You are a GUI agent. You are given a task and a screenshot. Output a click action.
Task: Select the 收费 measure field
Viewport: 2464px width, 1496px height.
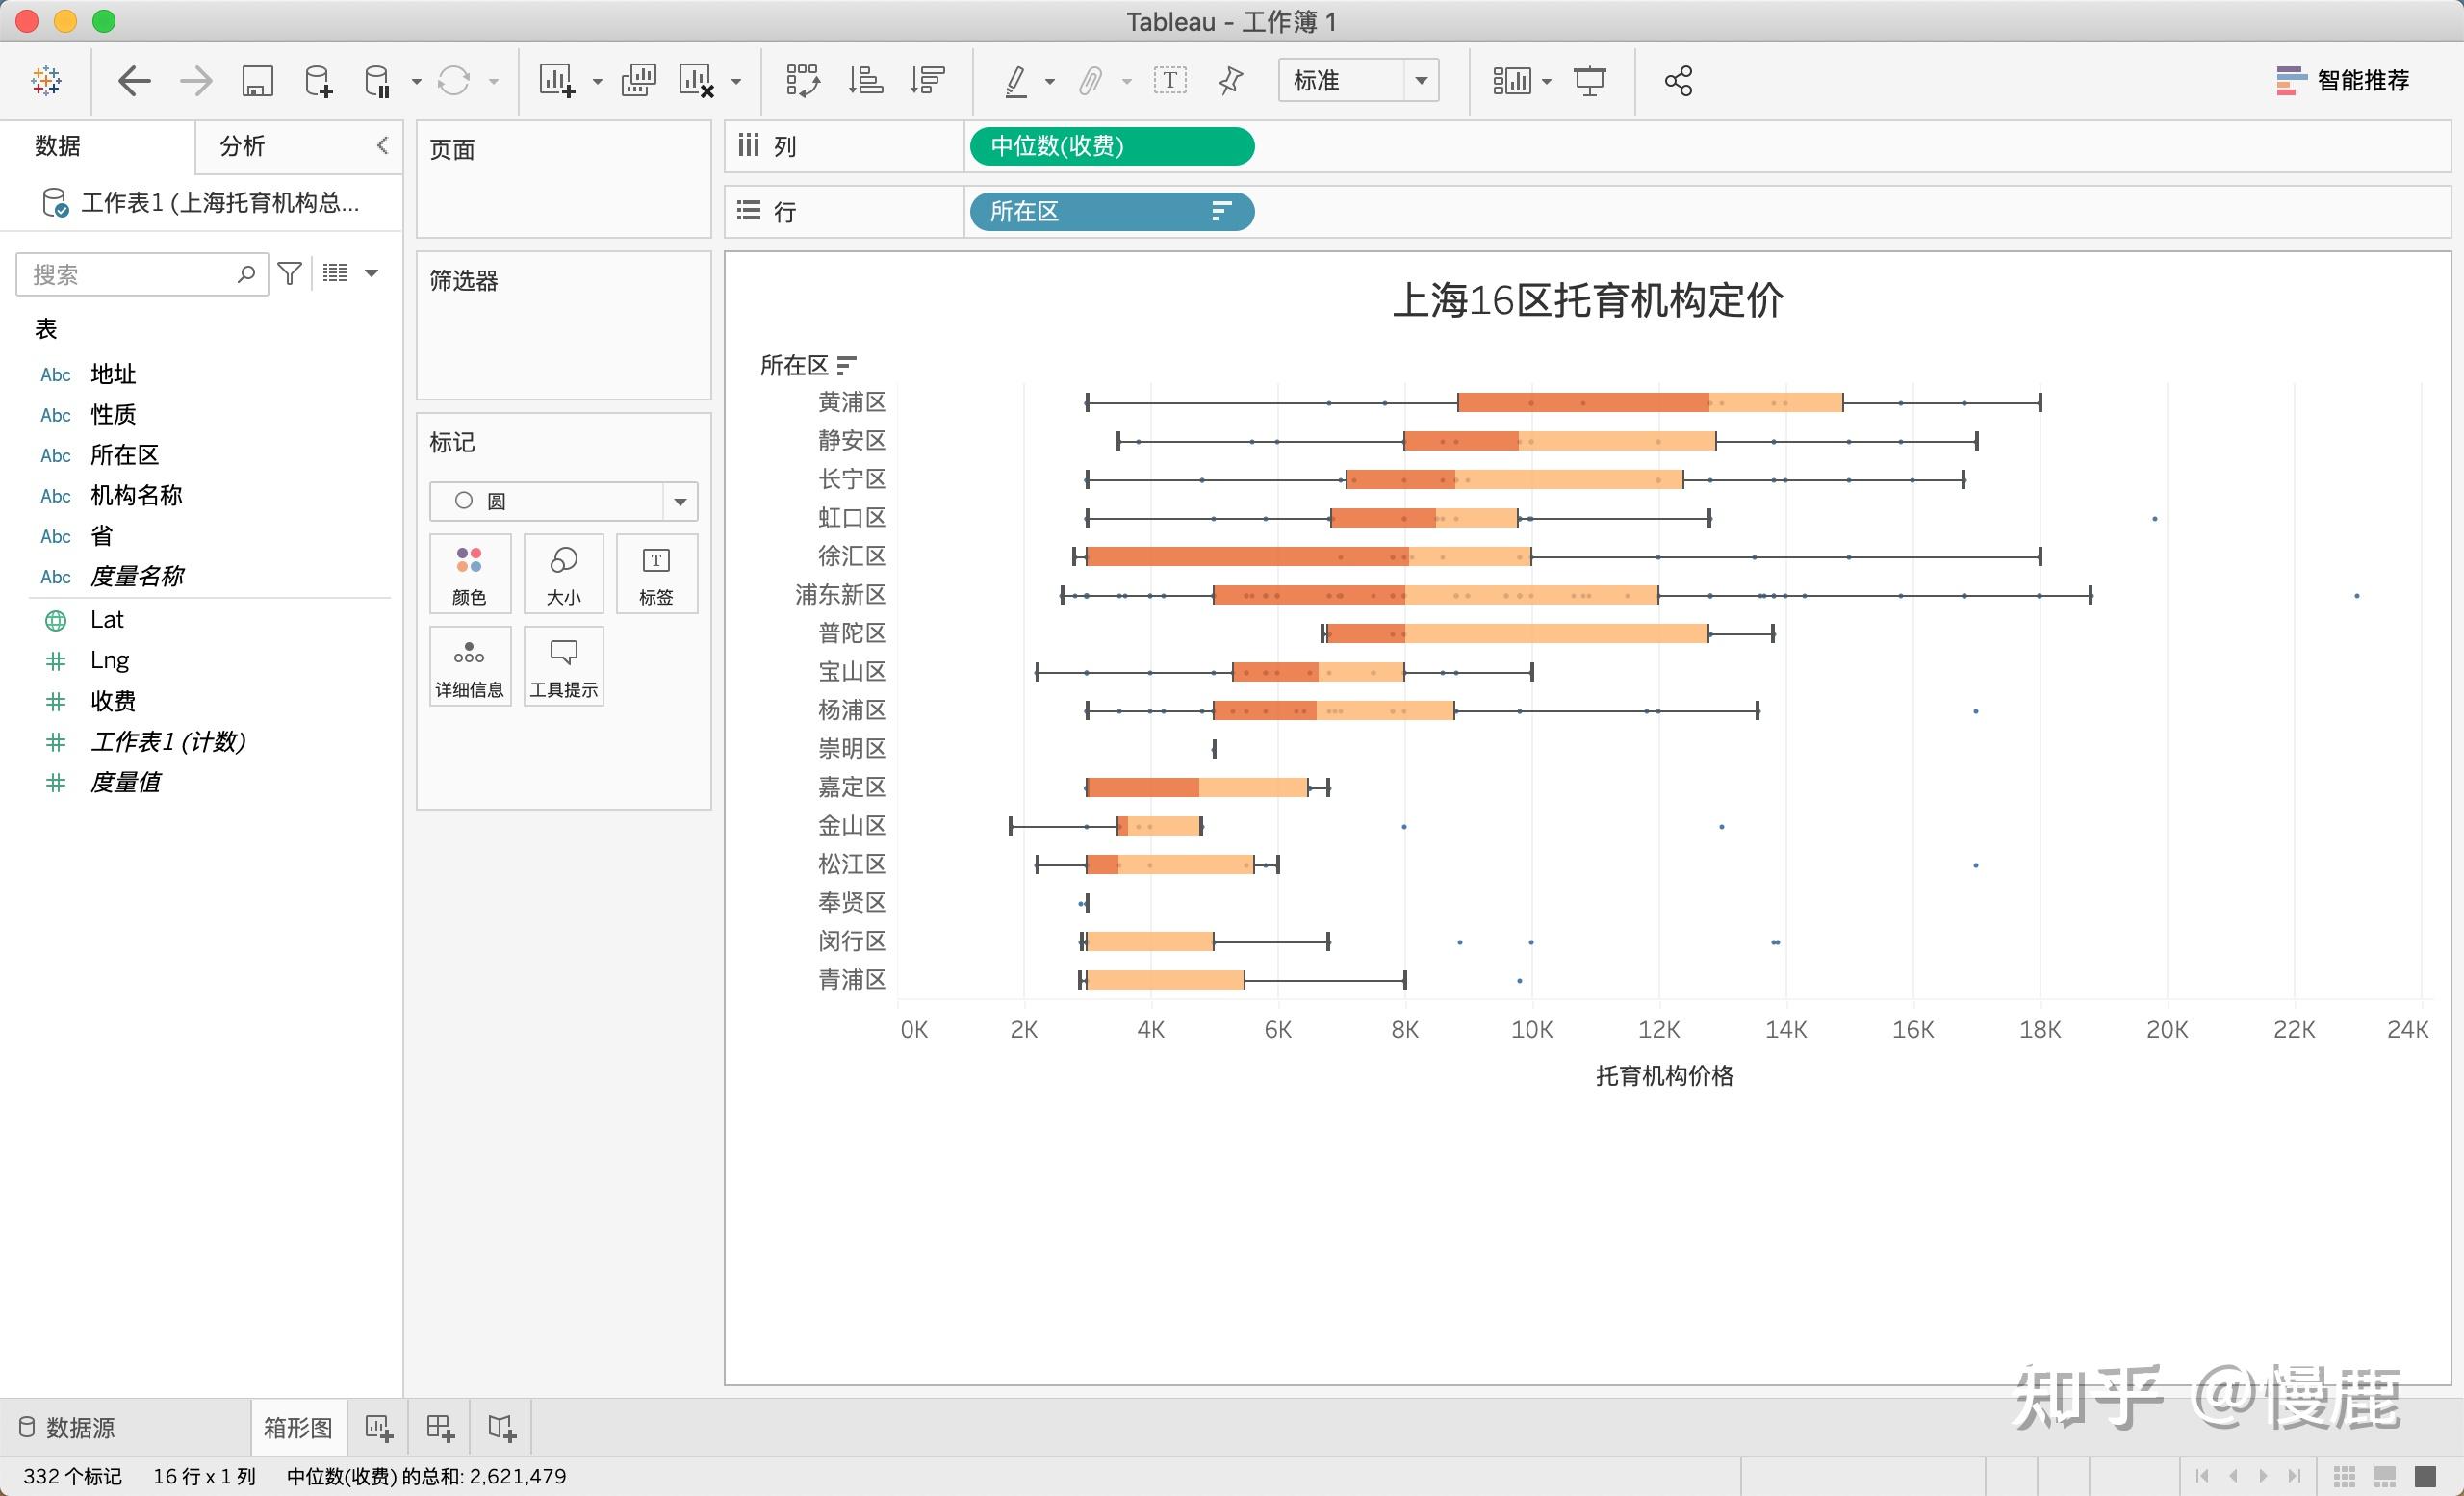pyautogui.click(x=113, y=701)
